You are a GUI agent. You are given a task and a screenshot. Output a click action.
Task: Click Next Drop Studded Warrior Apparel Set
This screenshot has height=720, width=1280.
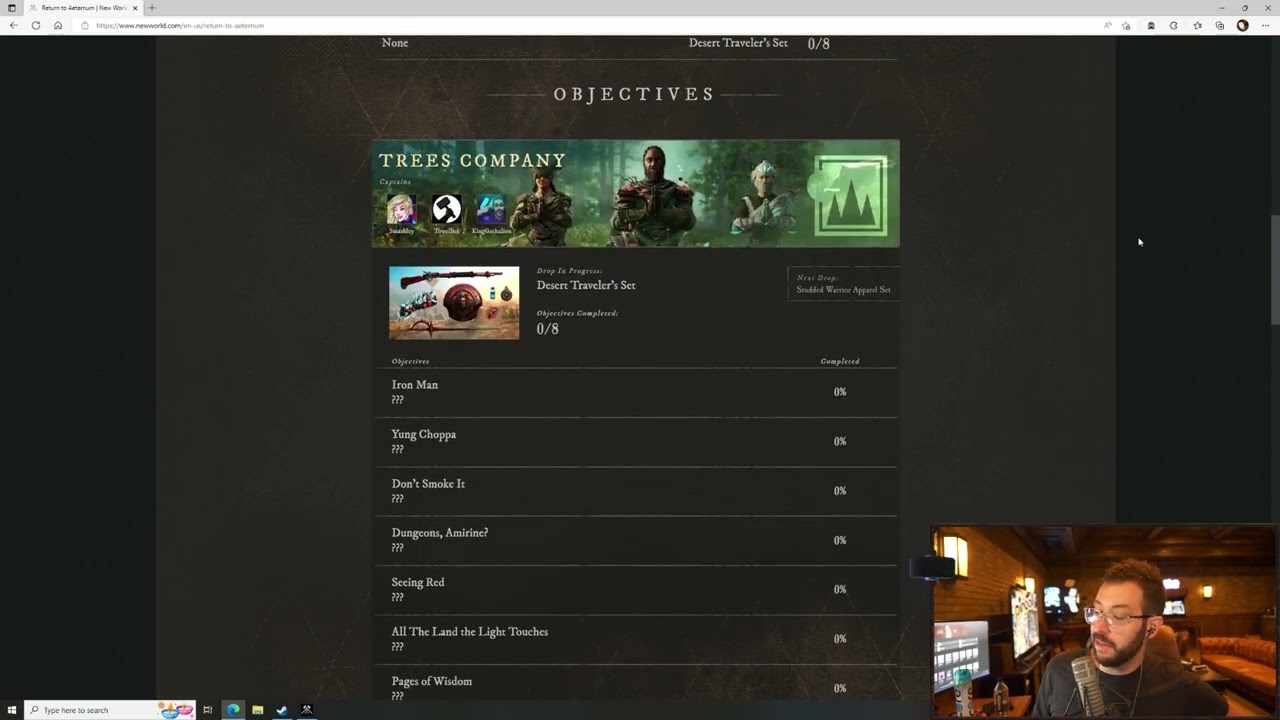tap(843, 284)
